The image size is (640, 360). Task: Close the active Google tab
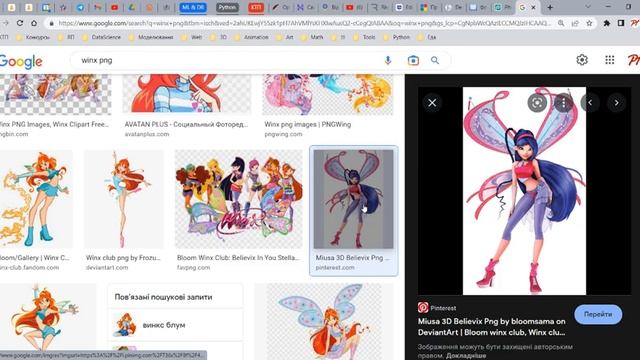tap(533, 7)
